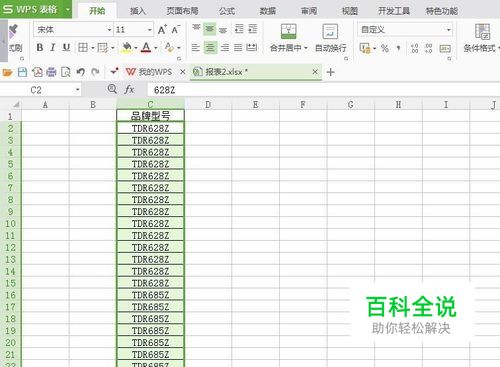Export to PDF icon
This screenshot has width=500, height=367.
37,72
